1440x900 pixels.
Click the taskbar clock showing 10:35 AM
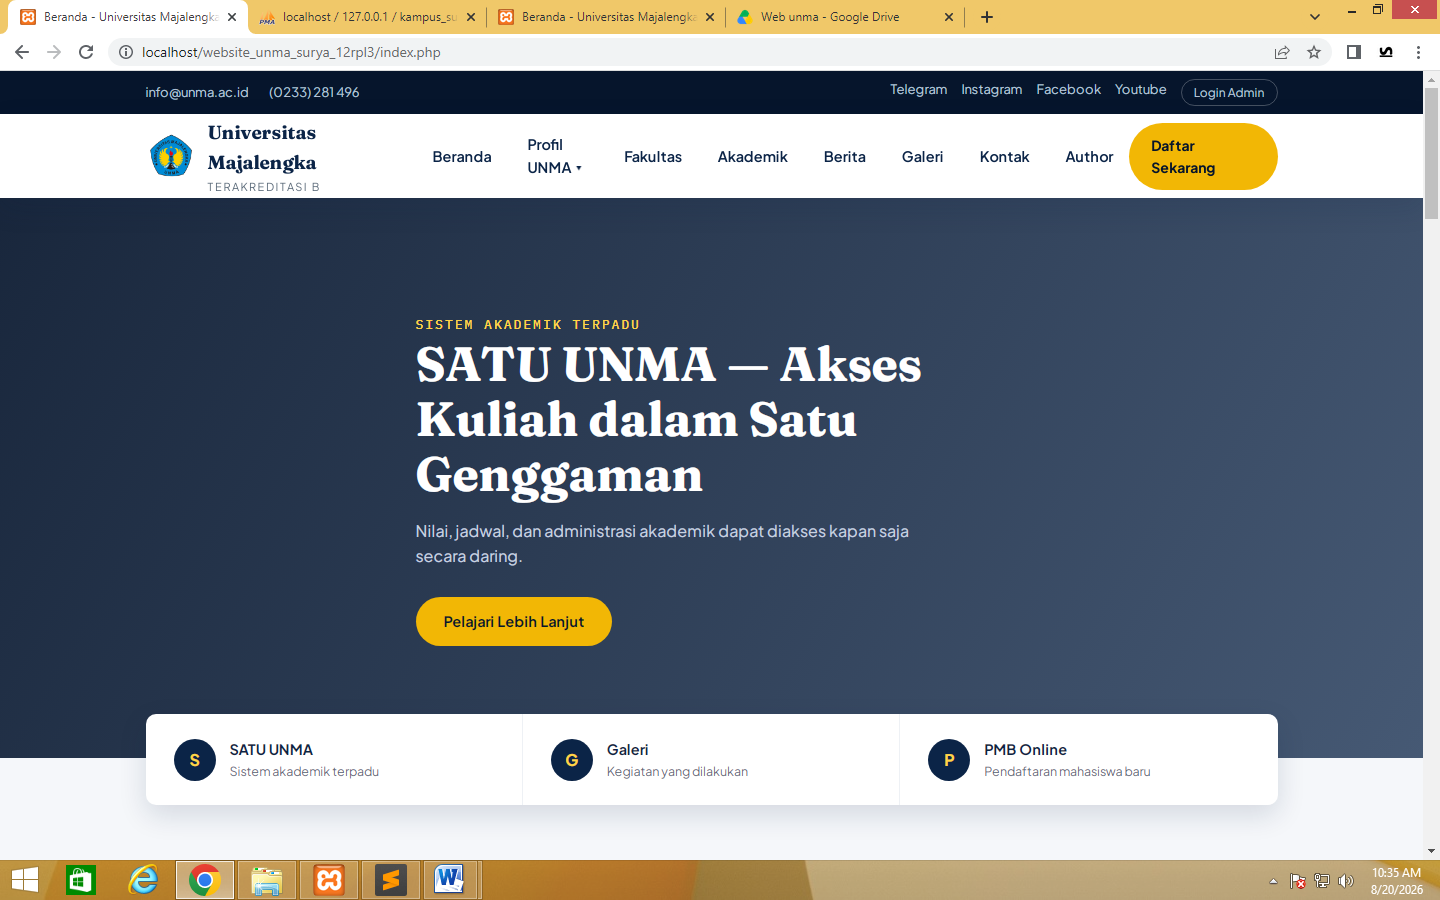tap(1396, 881)
